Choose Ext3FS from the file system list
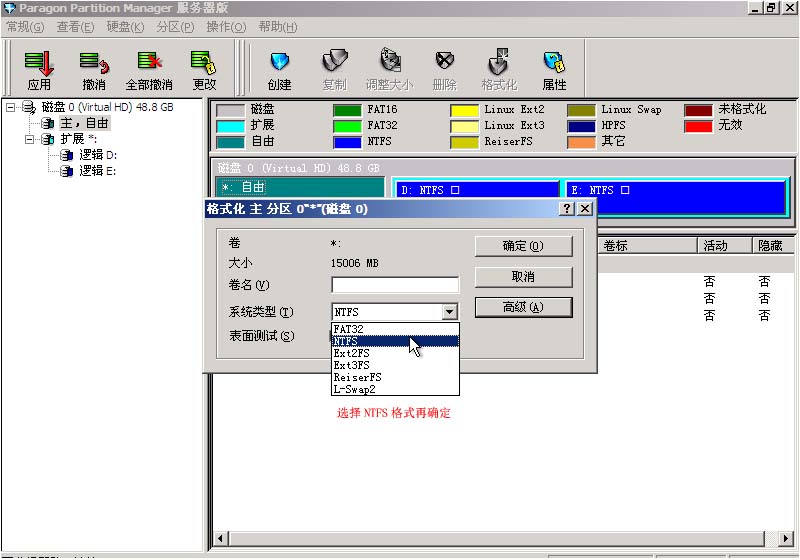The width and height of the screenshot is (800, 560). 395,365
